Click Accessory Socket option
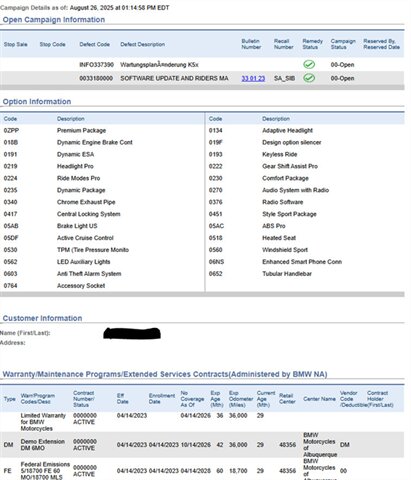 coord(81,286)
